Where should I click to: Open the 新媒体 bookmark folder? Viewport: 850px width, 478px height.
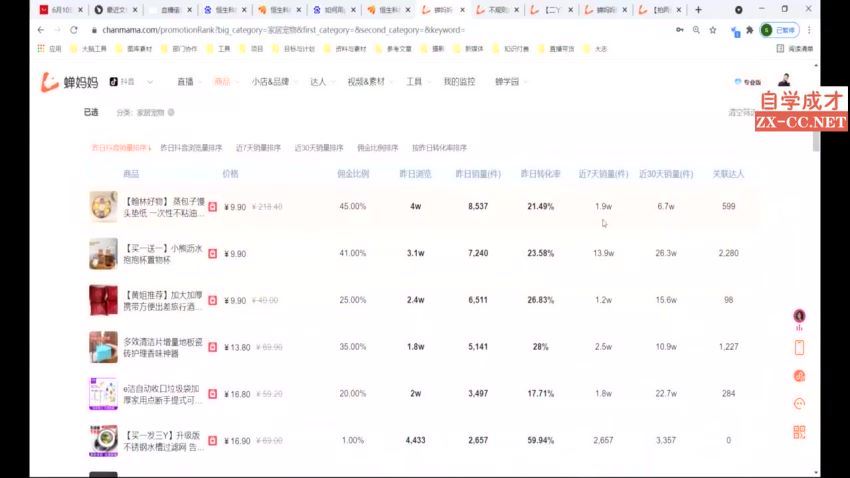pyautogui.click(x=469, y=49)
